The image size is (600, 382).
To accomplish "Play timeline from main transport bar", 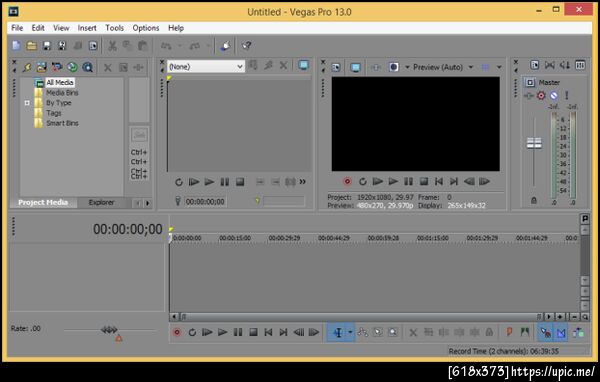I will pos(222,332).
